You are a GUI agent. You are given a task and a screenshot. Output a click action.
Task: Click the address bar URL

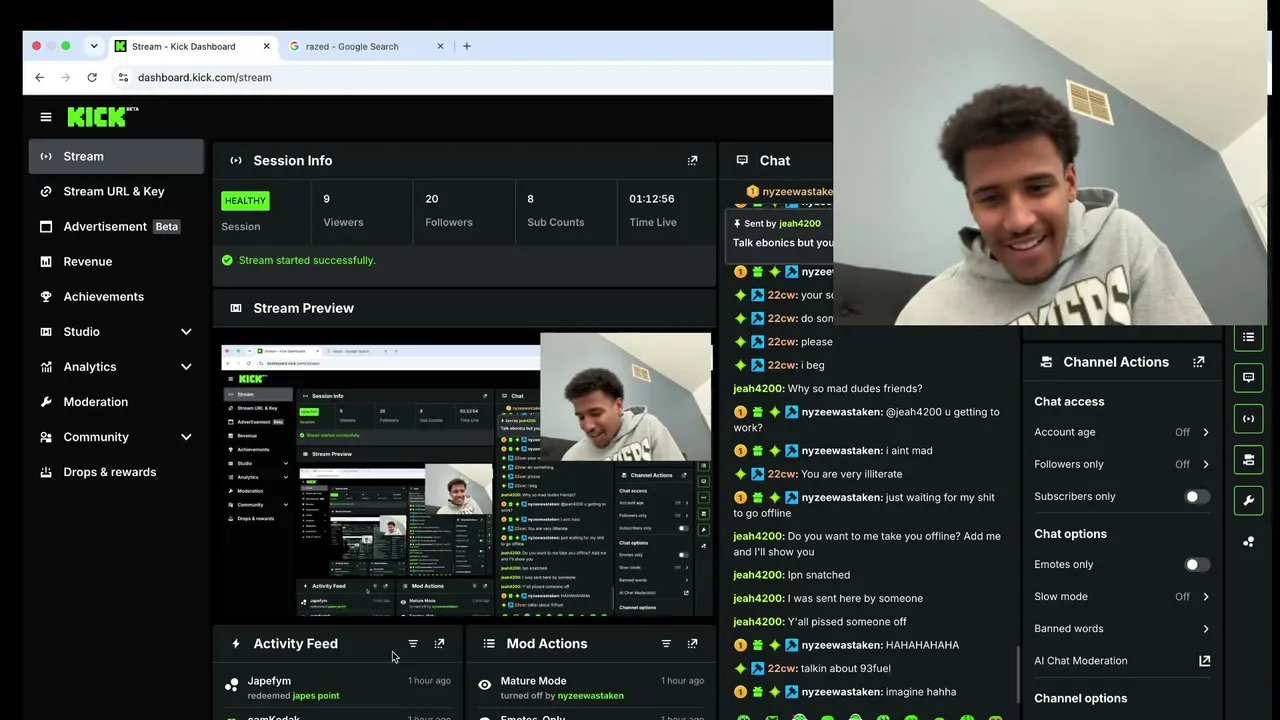[x=205, y=77]
